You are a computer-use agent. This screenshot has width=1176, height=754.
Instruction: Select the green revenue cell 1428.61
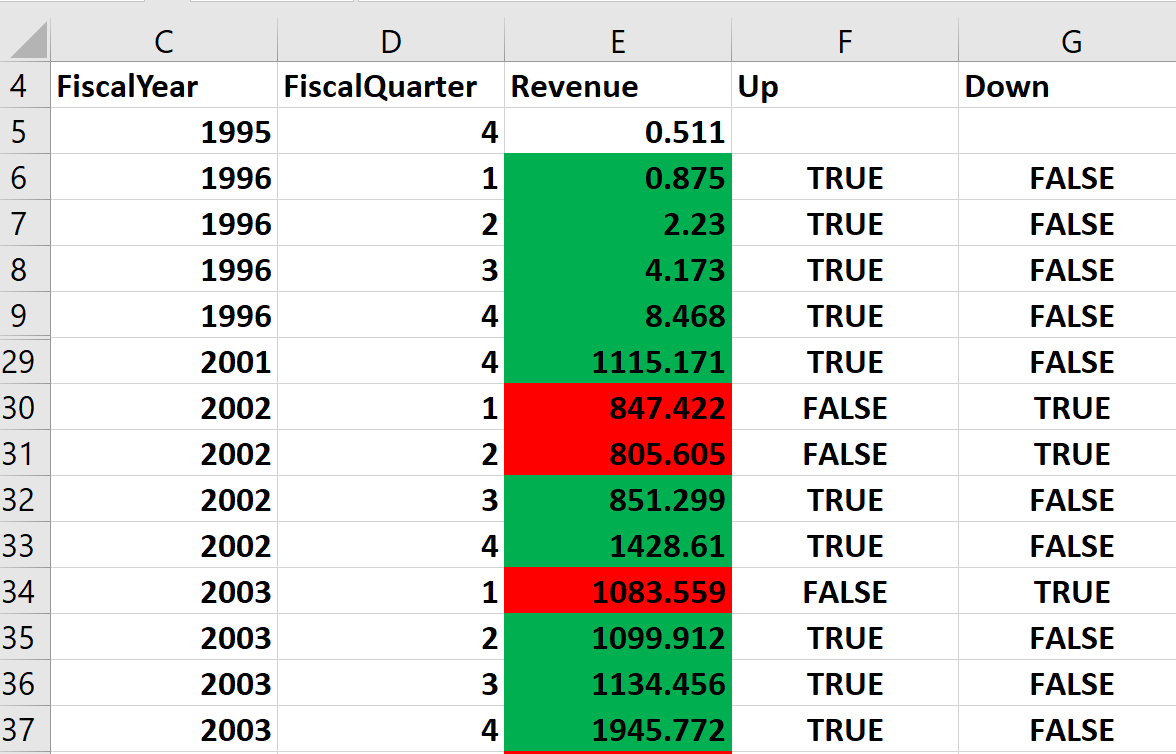[x=618, y=546]
